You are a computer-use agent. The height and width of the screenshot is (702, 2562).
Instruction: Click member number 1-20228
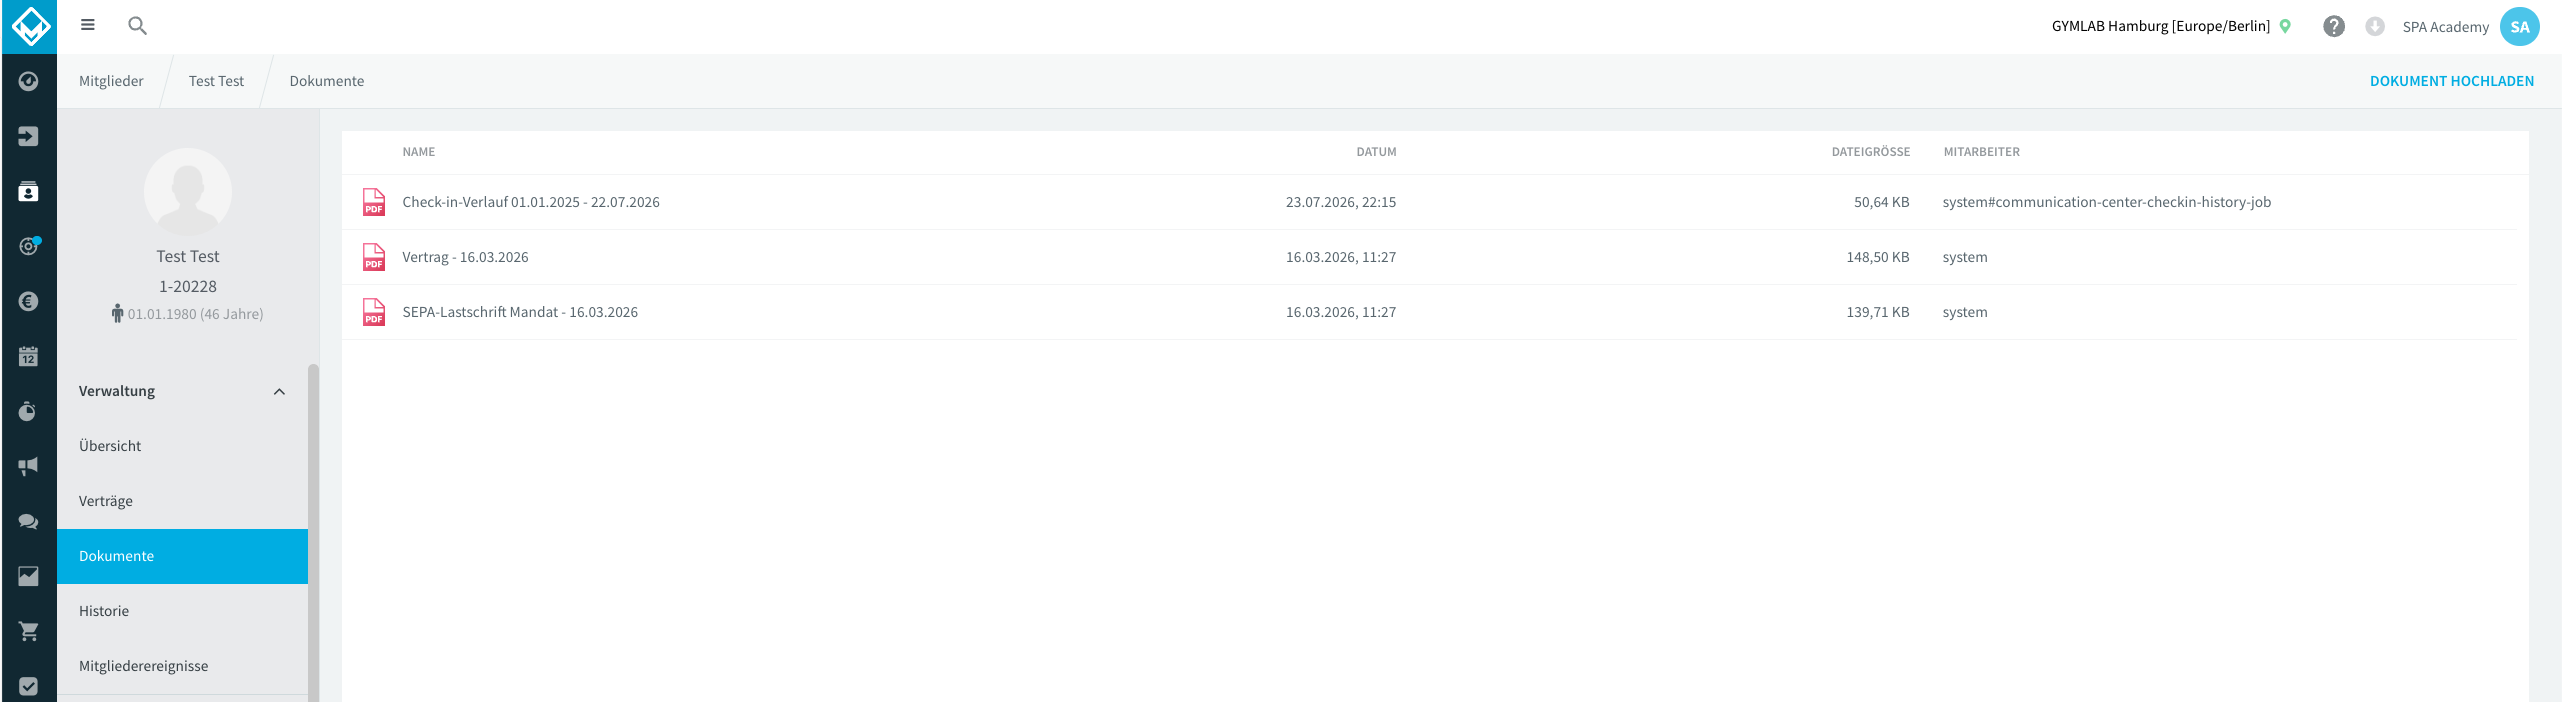(x=188, y=286)
